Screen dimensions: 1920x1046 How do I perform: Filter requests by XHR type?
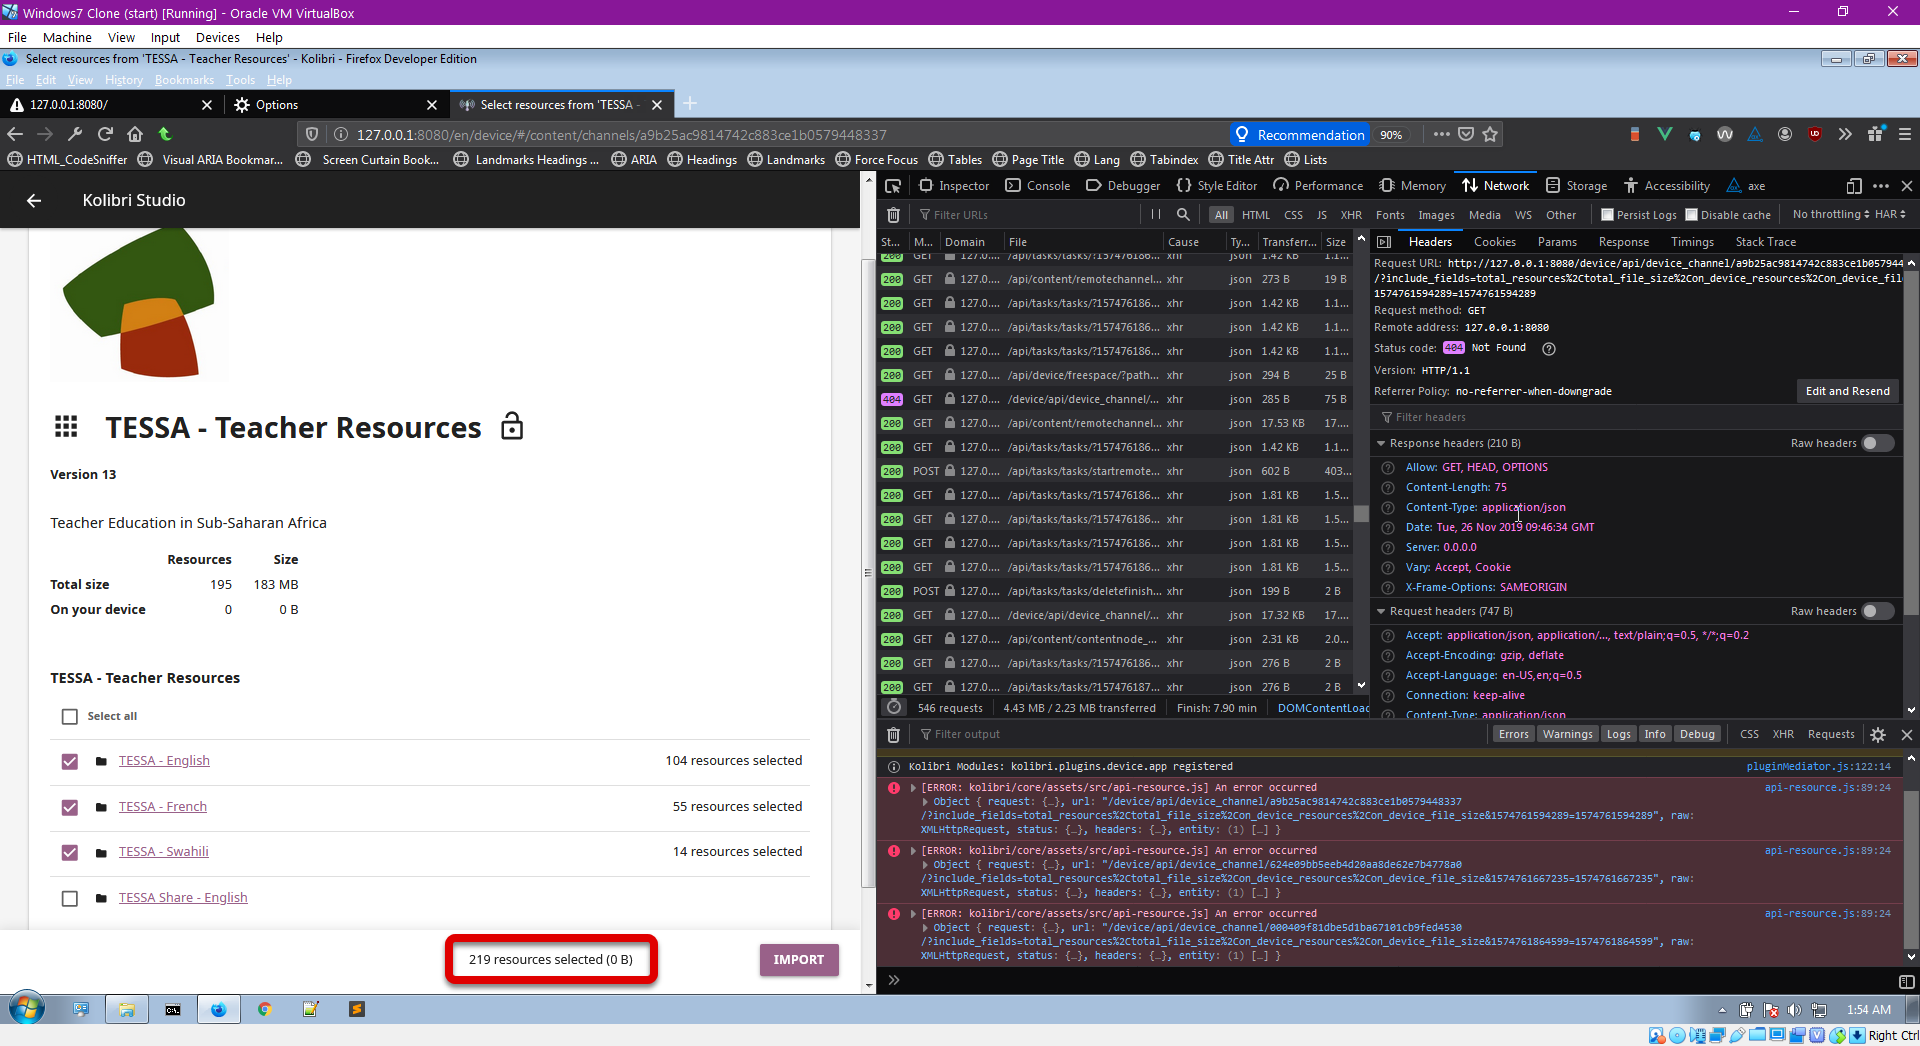pyautogui.click(x=1351, y=215)
